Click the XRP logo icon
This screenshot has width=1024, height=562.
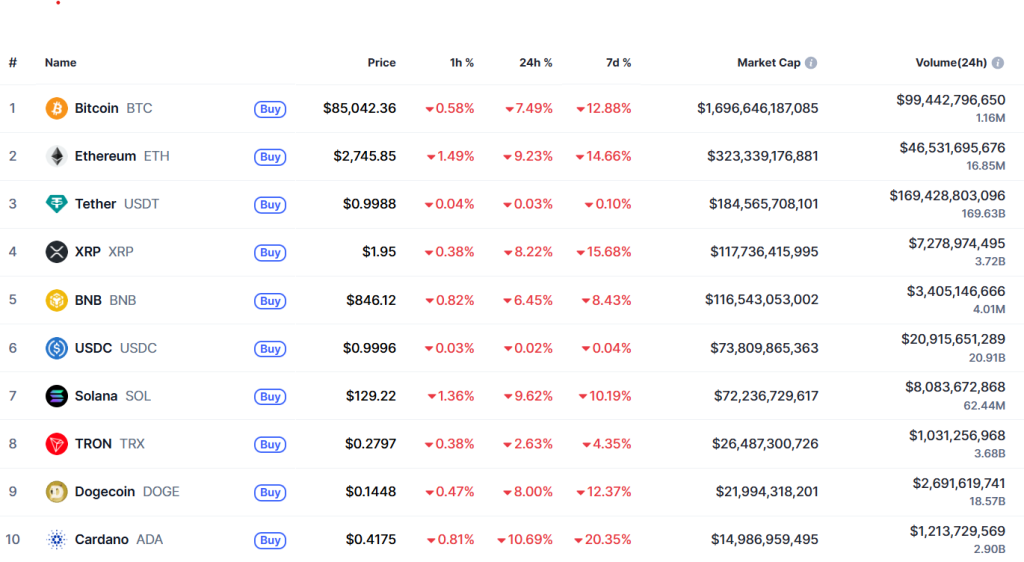pyautogui.click(x=57, y=252)
